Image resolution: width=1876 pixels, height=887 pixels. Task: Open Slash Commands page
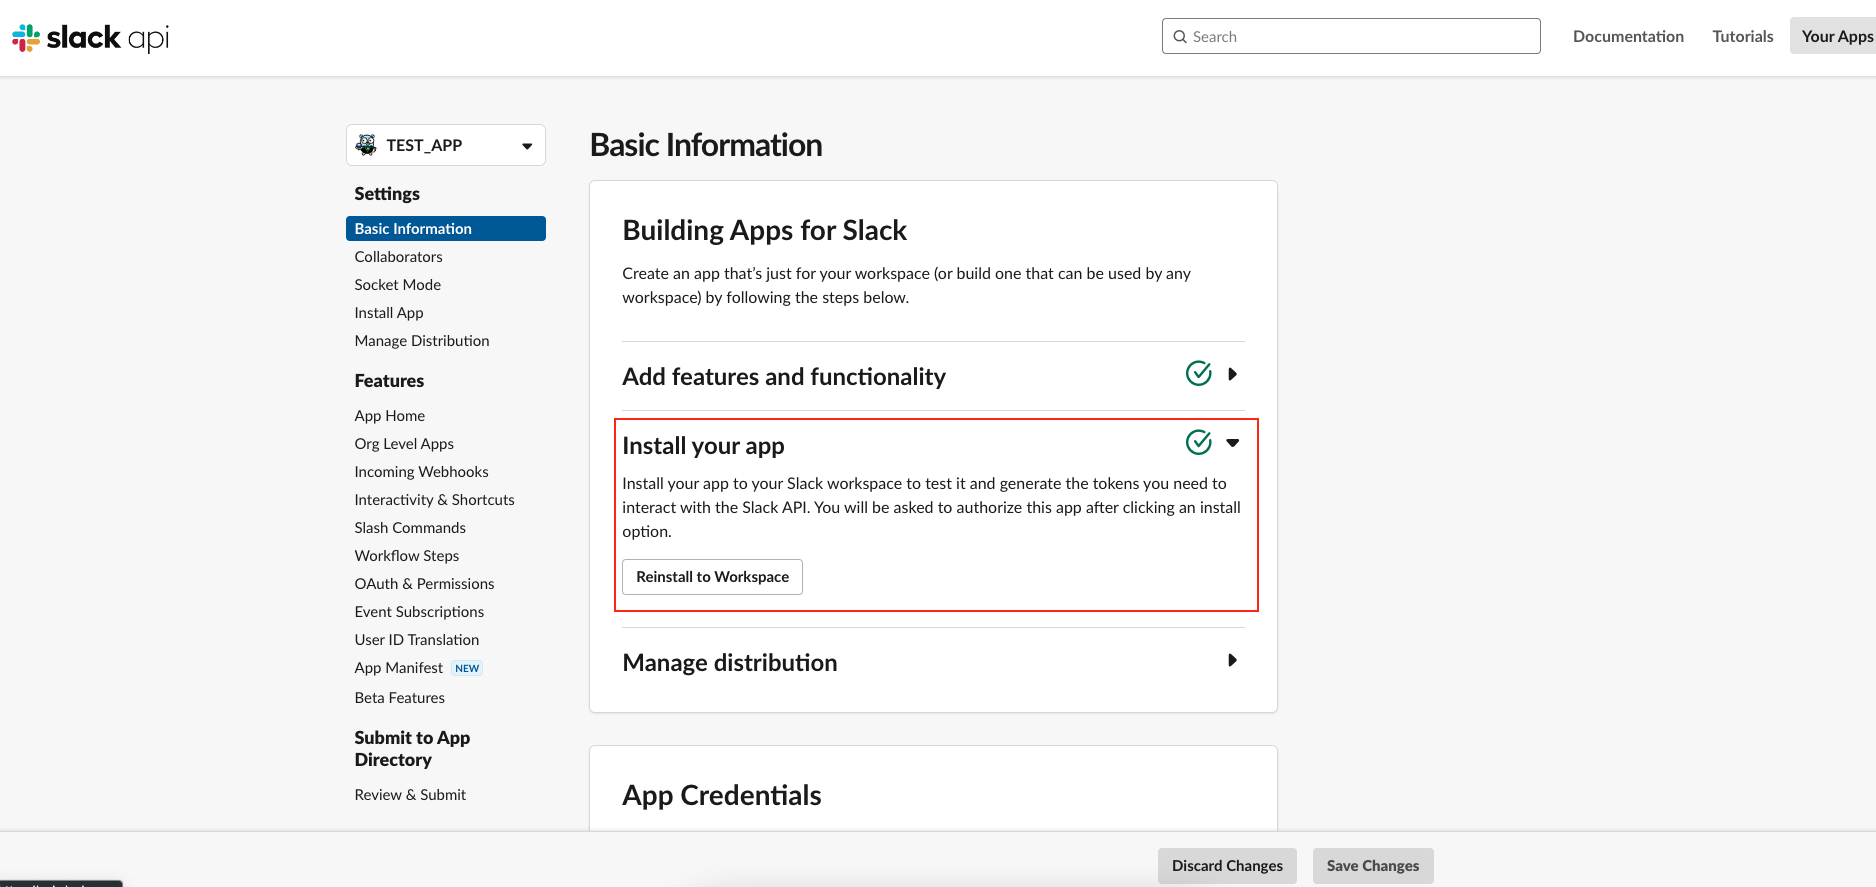click(x=410, y=528)
